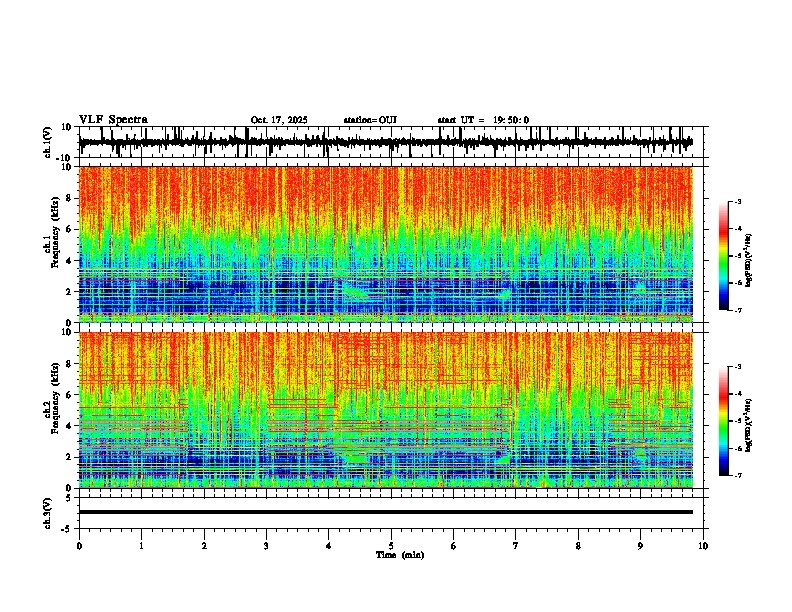
Task: Click the "ch.3(V)" axis label
Action: pos(48,513)
